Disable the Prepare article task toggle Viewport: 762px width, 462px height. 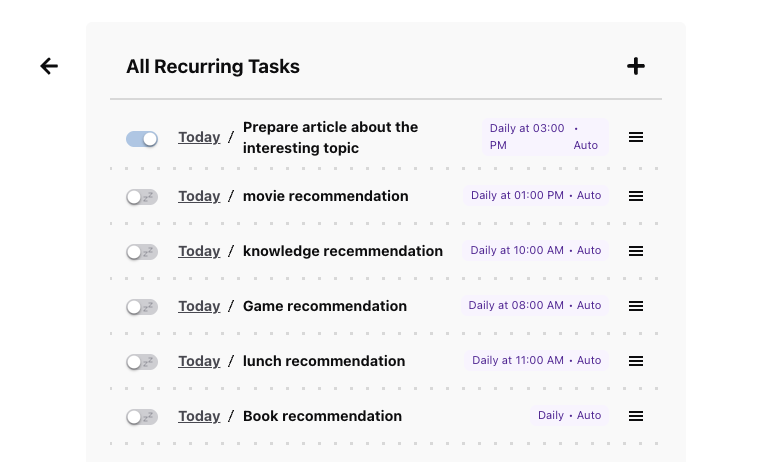click(142, 139)
